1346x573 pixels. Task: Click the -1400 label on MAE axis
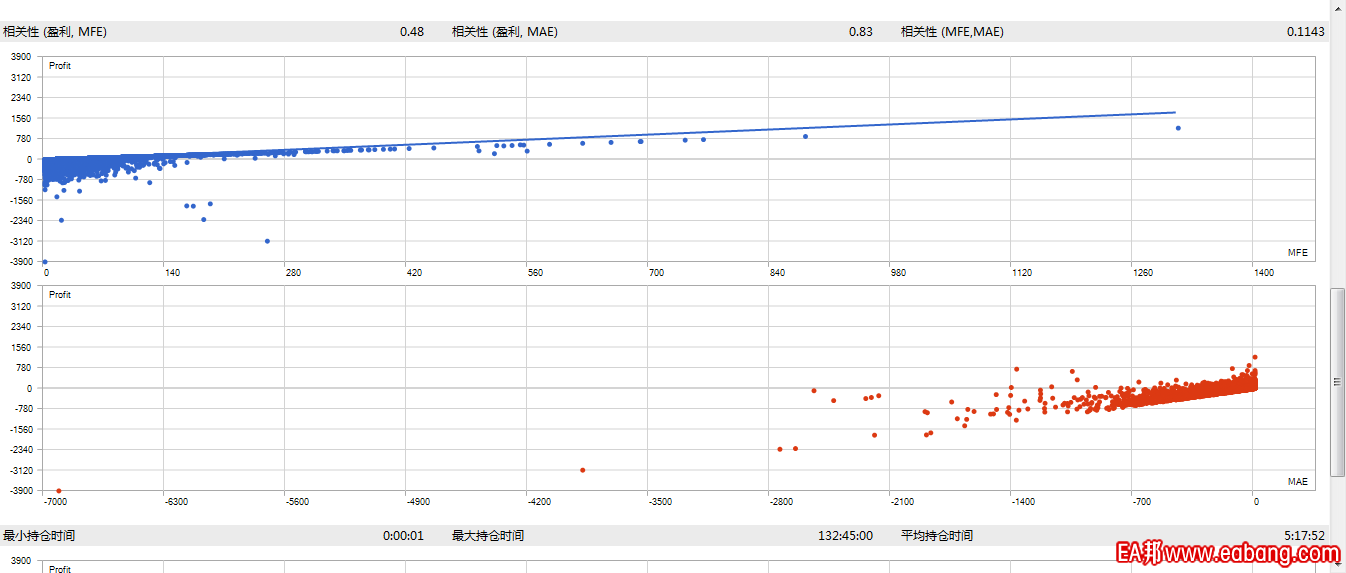pos(1022,502)
